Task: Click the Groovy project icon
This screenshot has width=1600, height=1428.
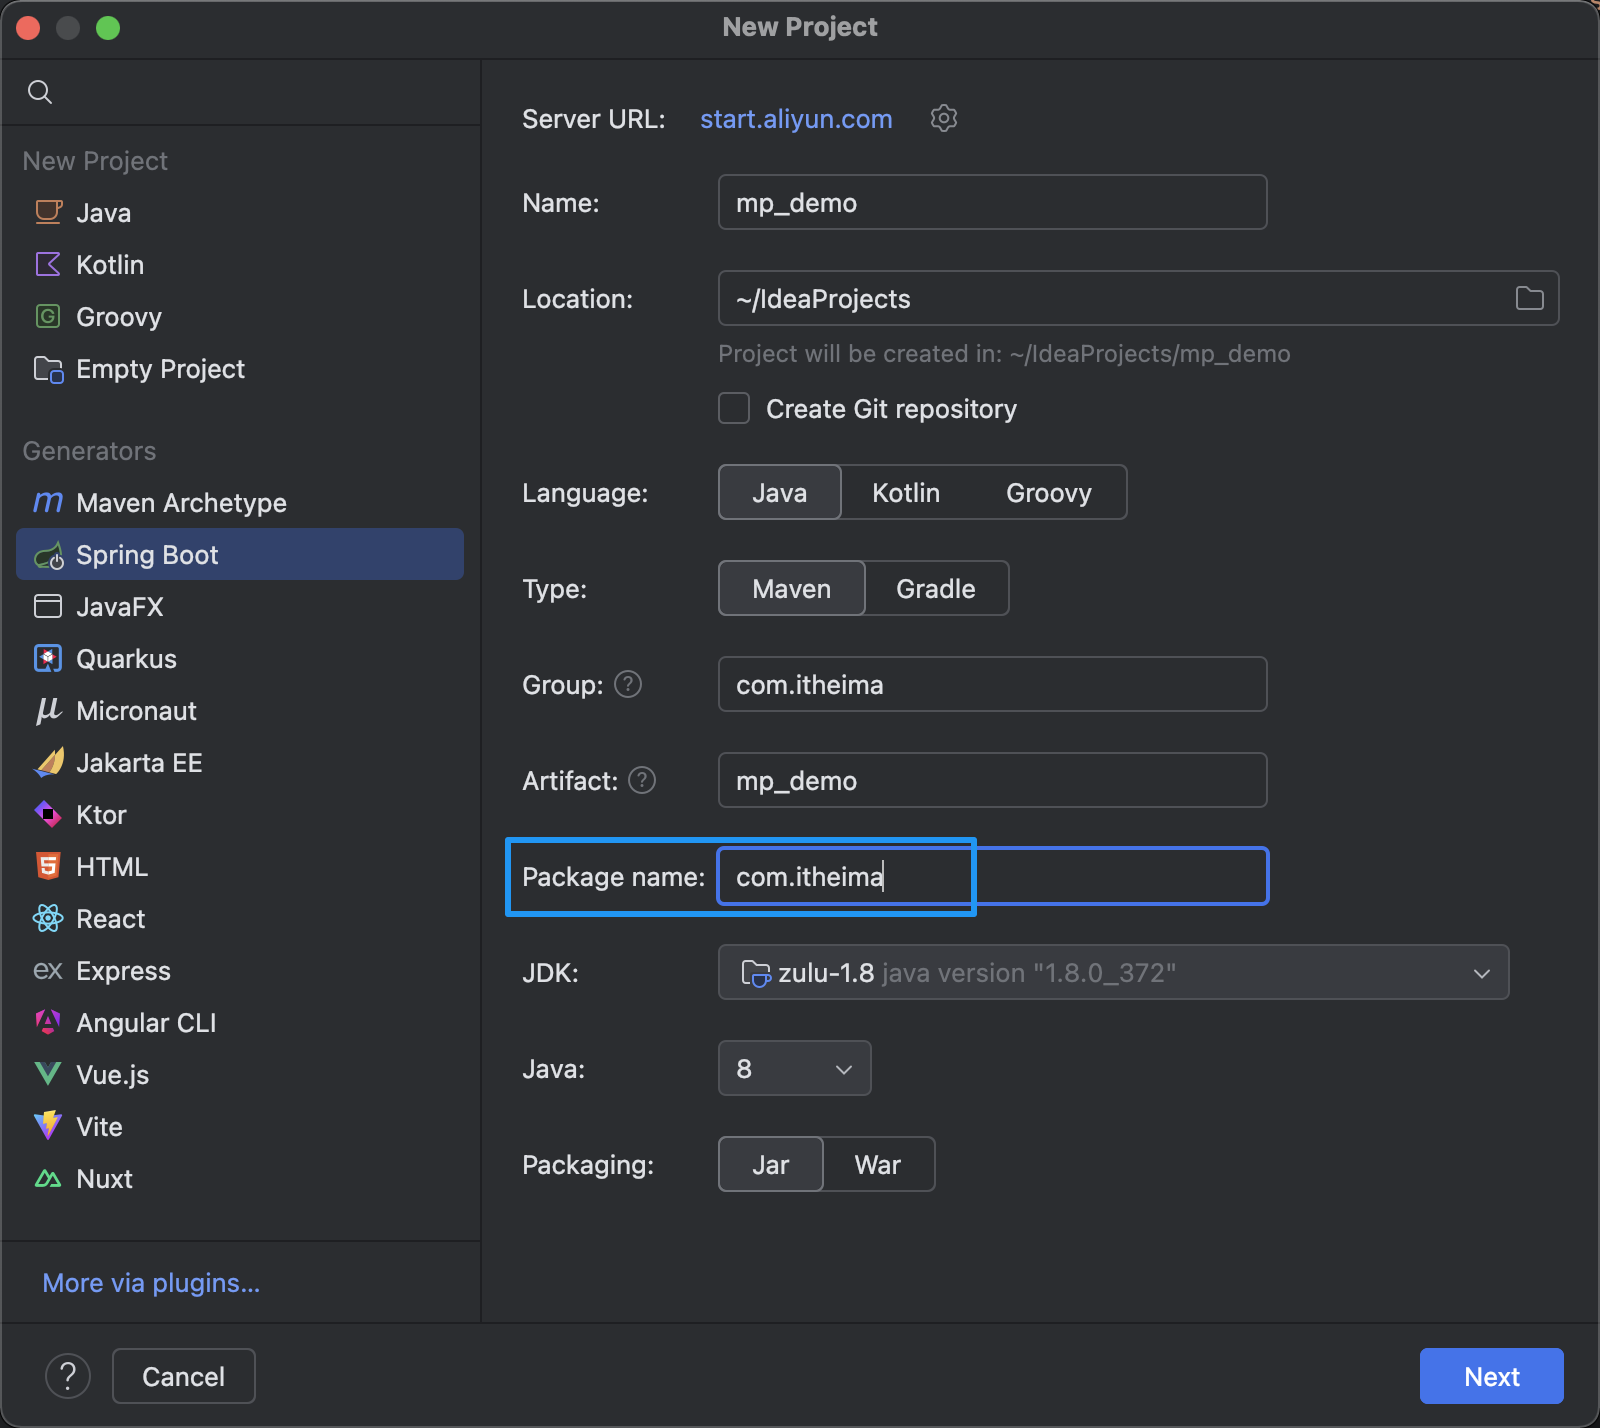Action: [x=48, y=316]
